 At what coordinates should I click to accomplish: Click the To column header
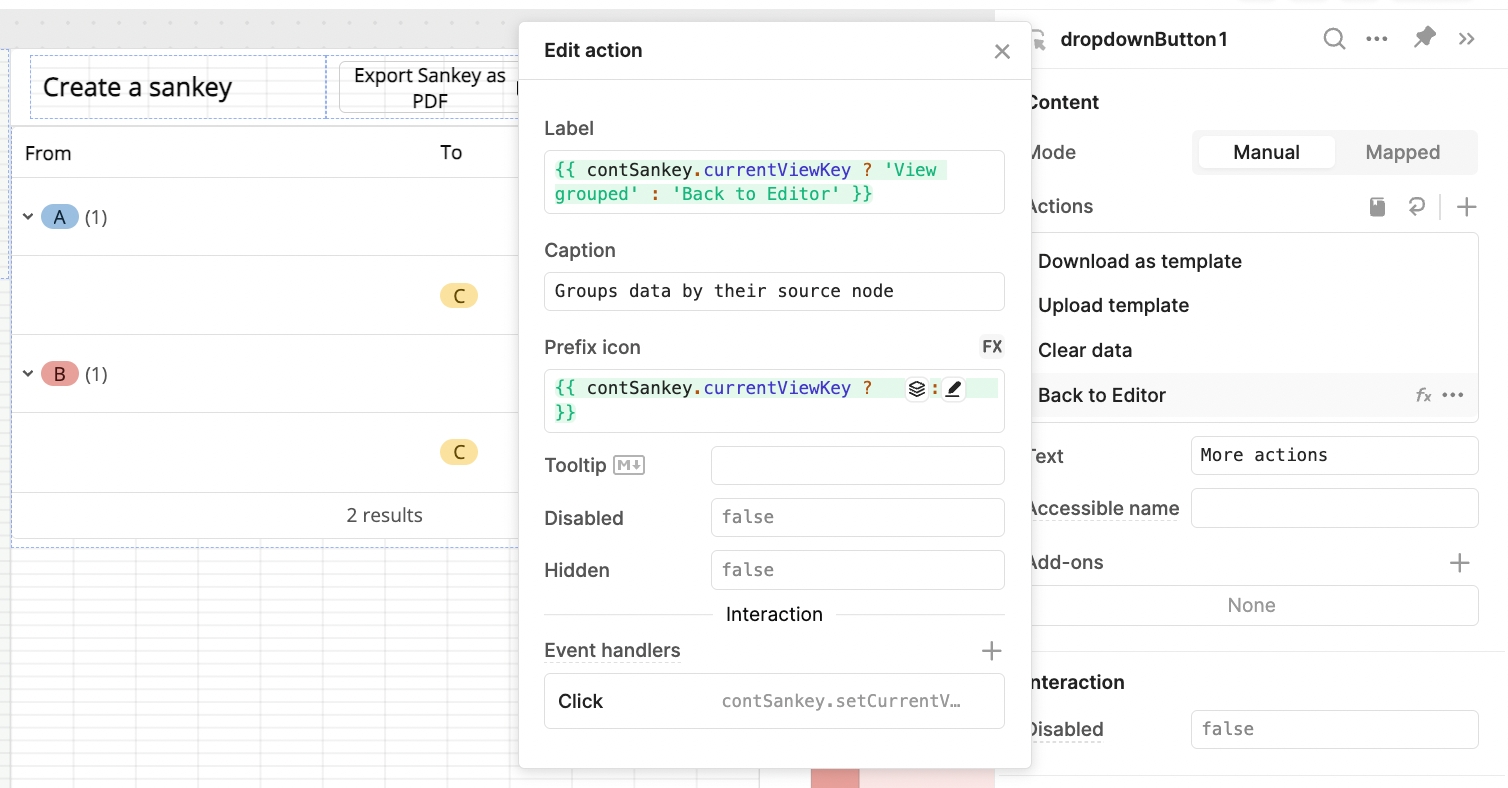(451, 152)
